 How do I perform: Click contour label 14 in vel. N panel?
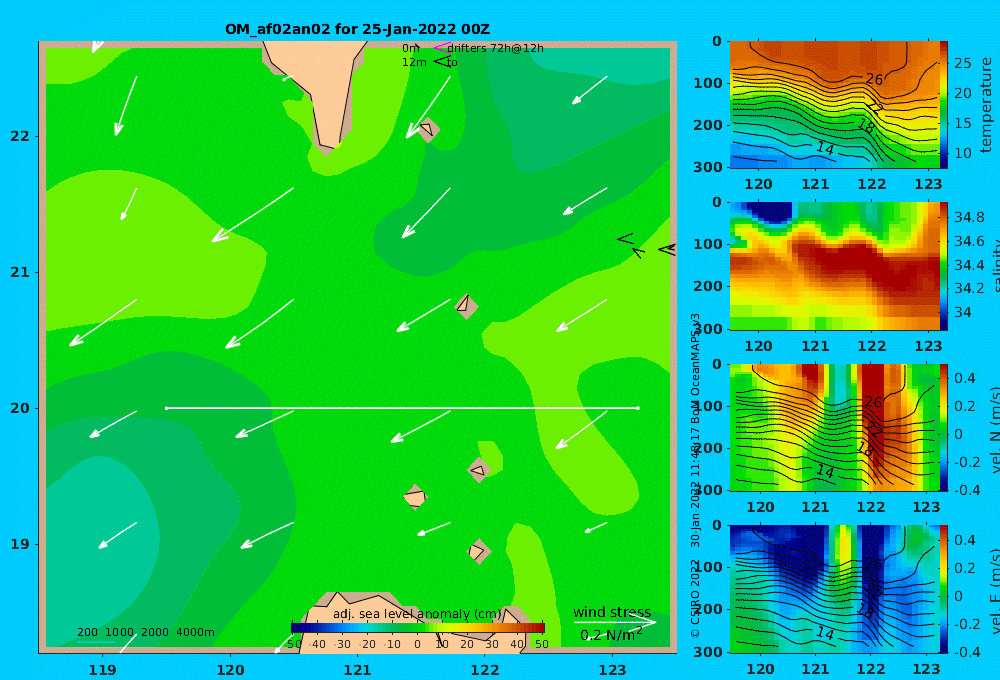825,471
